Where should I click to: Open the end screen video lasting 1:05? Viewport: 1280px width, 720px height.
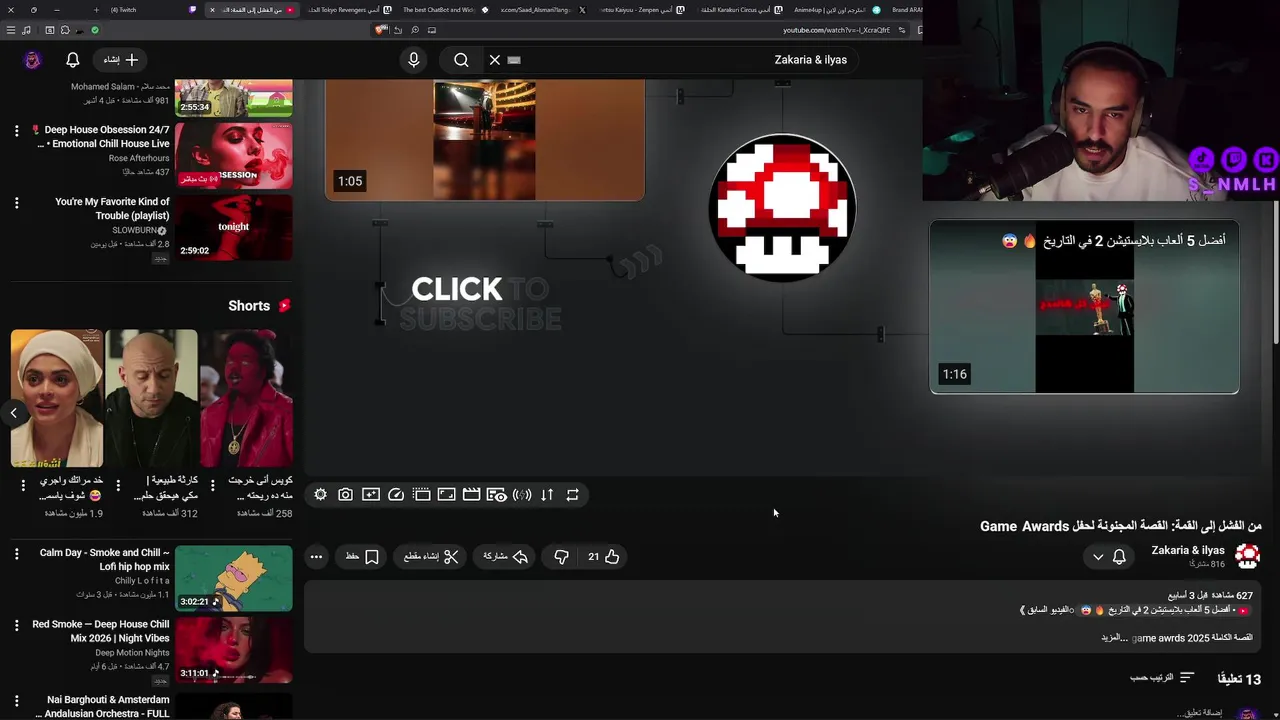point(485,140)
